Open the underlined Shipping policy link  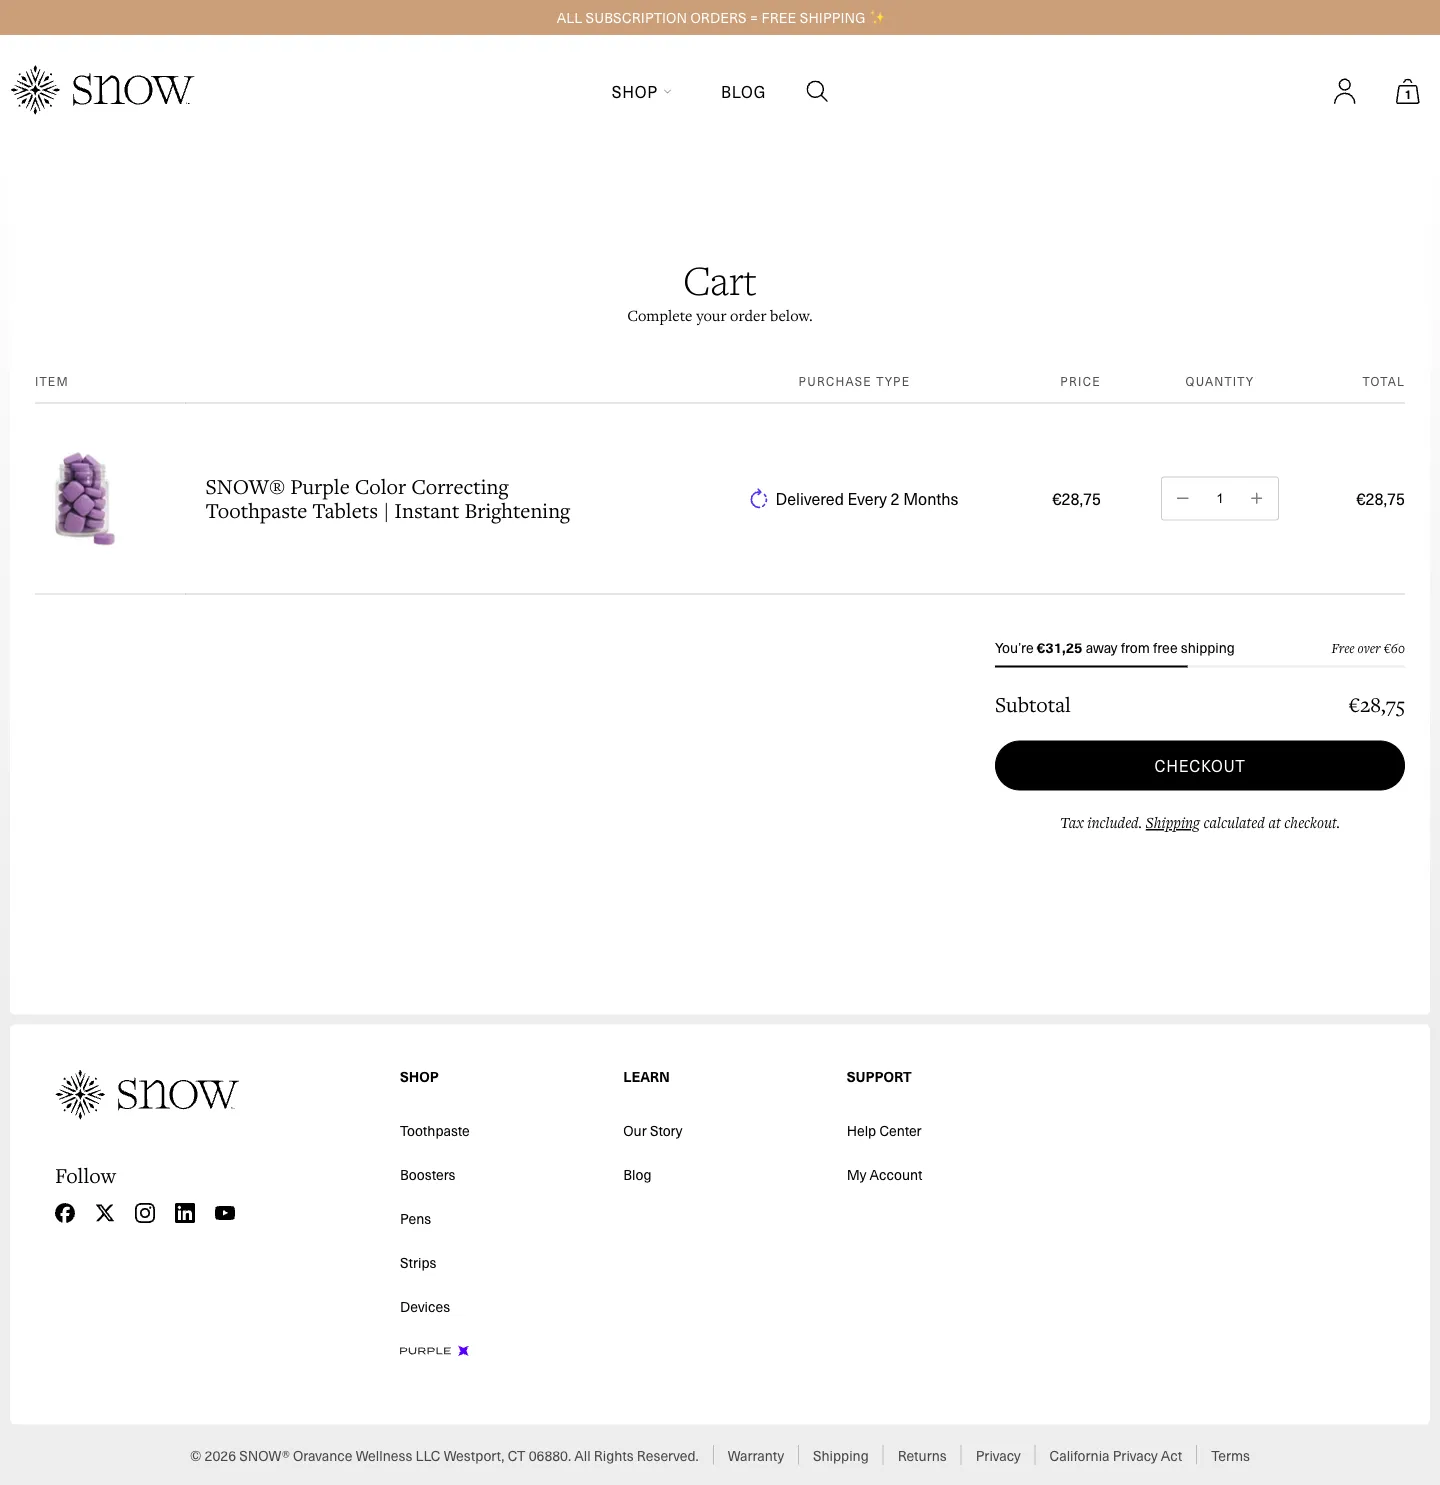pos(1172,823)
